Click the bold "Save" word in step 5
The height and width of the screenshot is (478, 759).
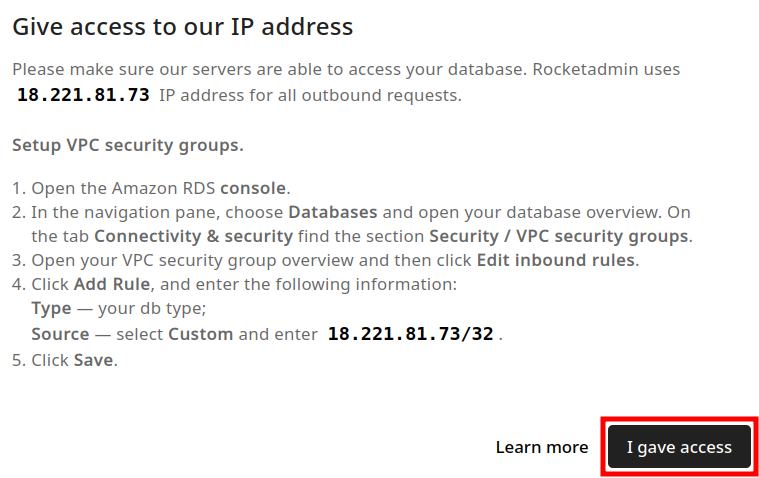click(x=94, y=360)
